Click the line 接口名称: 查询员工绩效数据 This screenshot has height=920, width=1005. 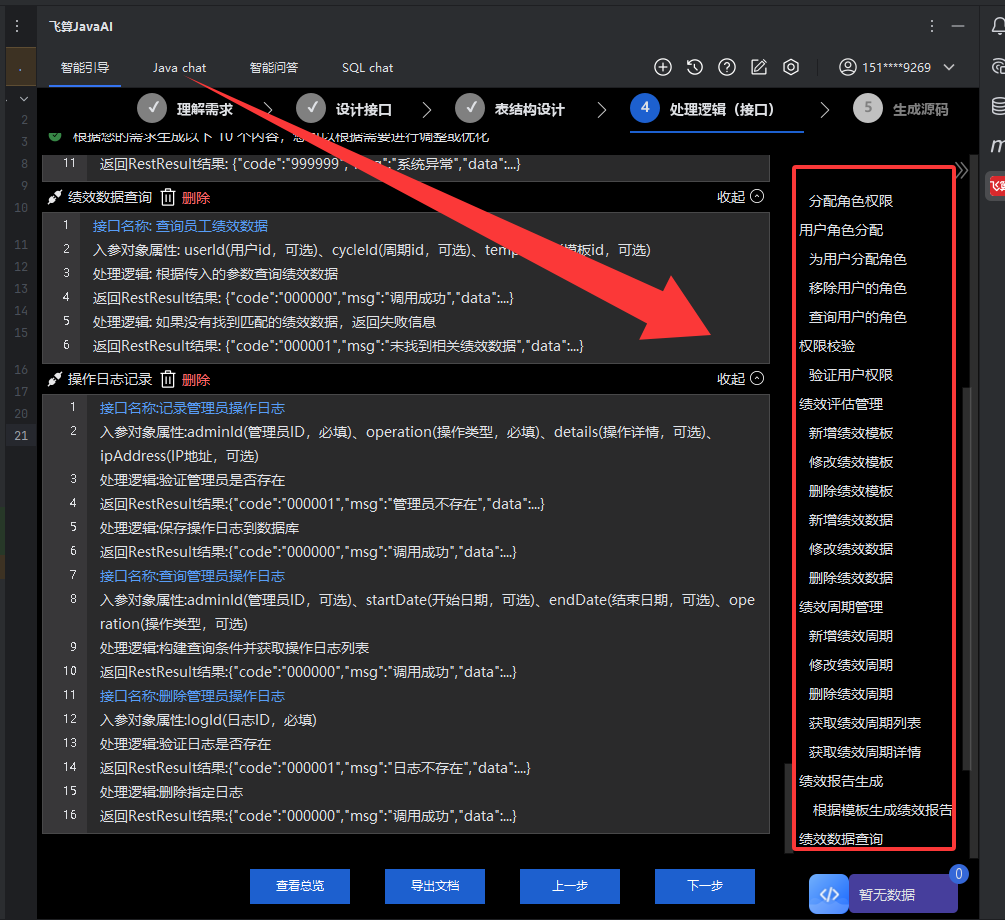pyautogui.click(x=180, y=226)
